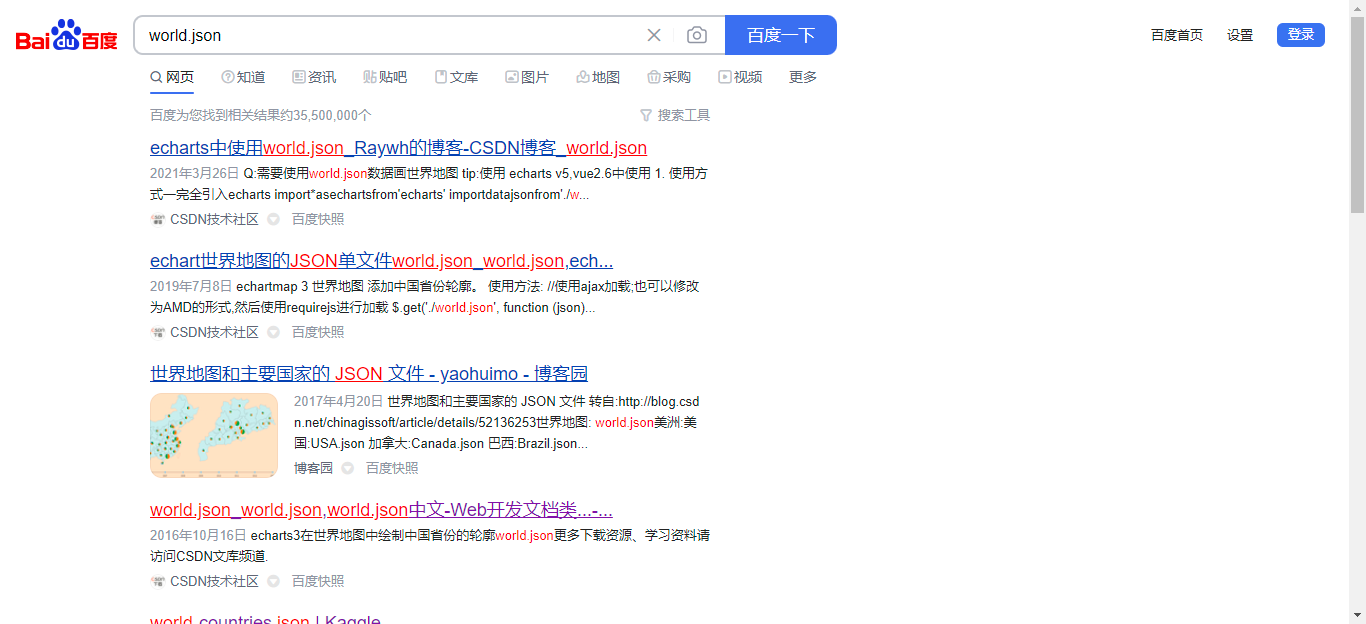This screenshot has width=1366, height=624.
Task: Open 百度快照 for echart世界地图 result
Action: click(x=318, y=332)
